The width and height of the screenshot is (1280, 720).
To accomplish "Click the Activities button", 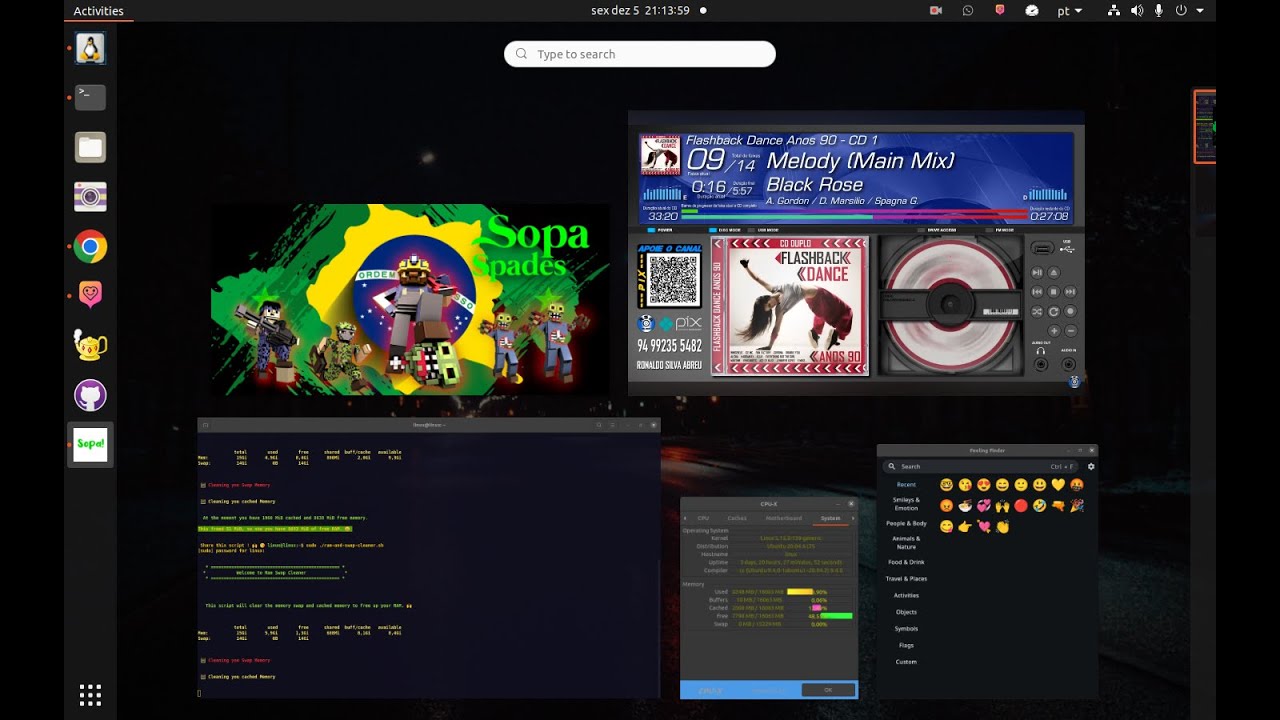I will tap(98, 11).
